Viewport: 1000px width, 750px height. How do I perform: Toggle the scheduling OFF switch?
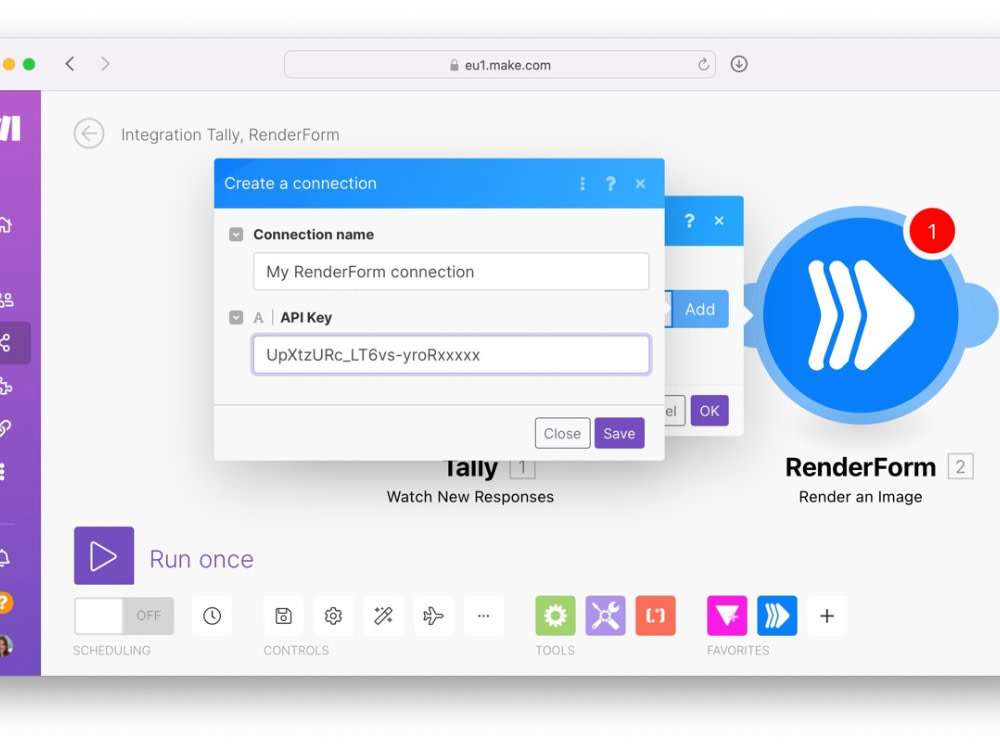pyautogui.click(x=124, y=615)
